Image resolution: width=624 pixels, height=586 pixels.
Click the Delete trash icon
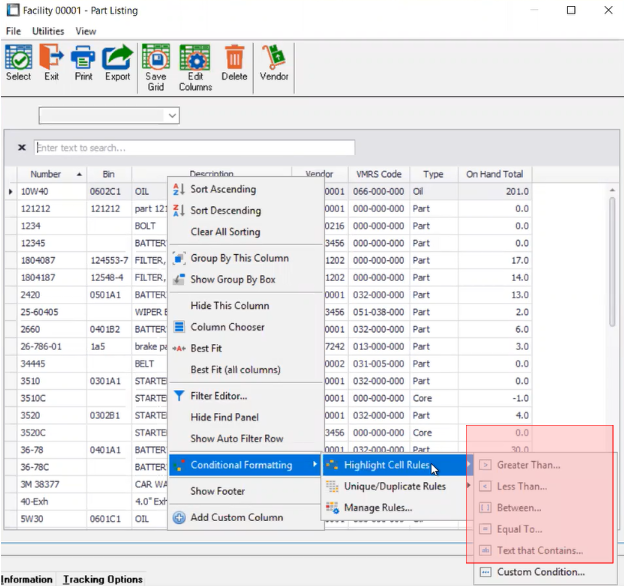click(x=234, y=62)
